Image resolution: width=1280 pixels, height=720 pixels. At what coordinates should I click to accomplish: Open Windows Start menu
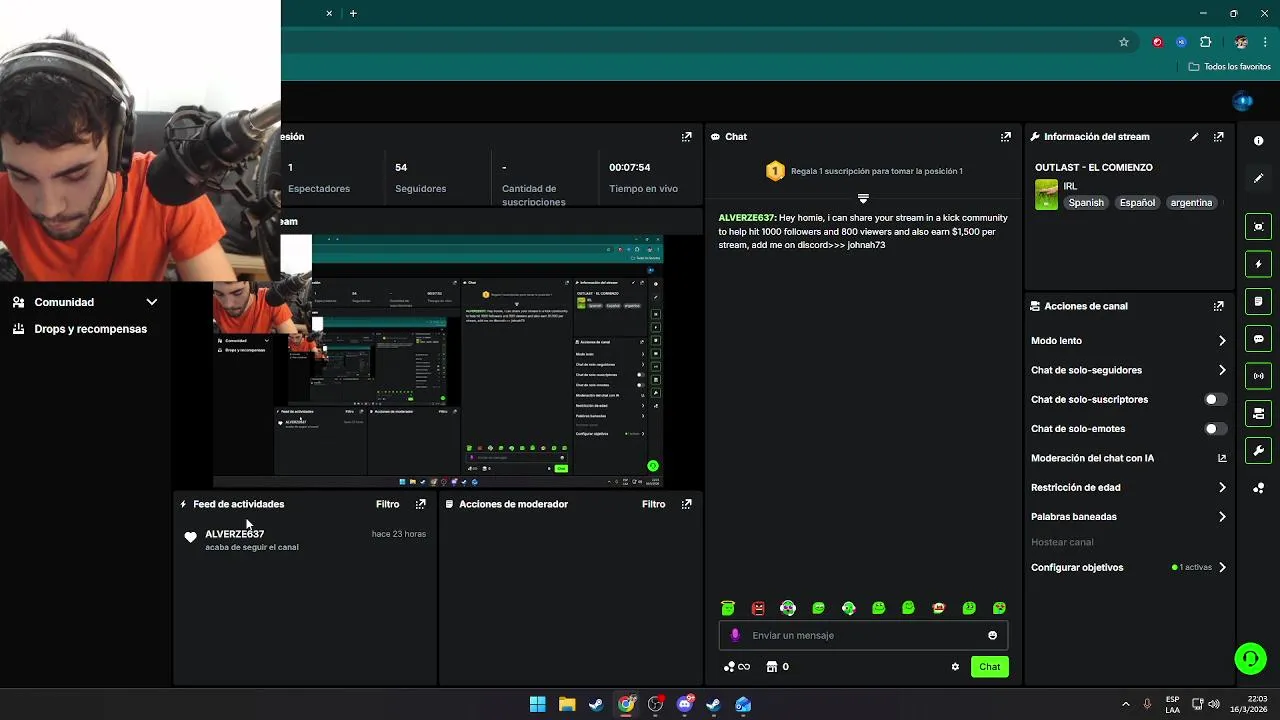click(537, 705)
